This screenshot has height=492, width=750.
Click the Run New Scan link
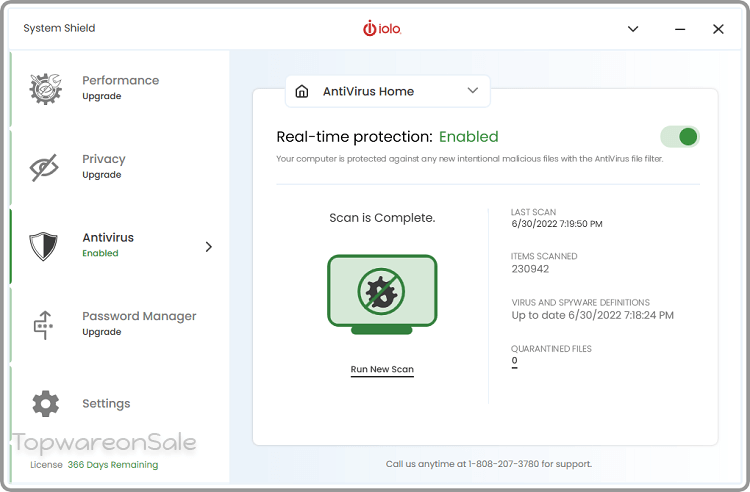click(382, 370)
